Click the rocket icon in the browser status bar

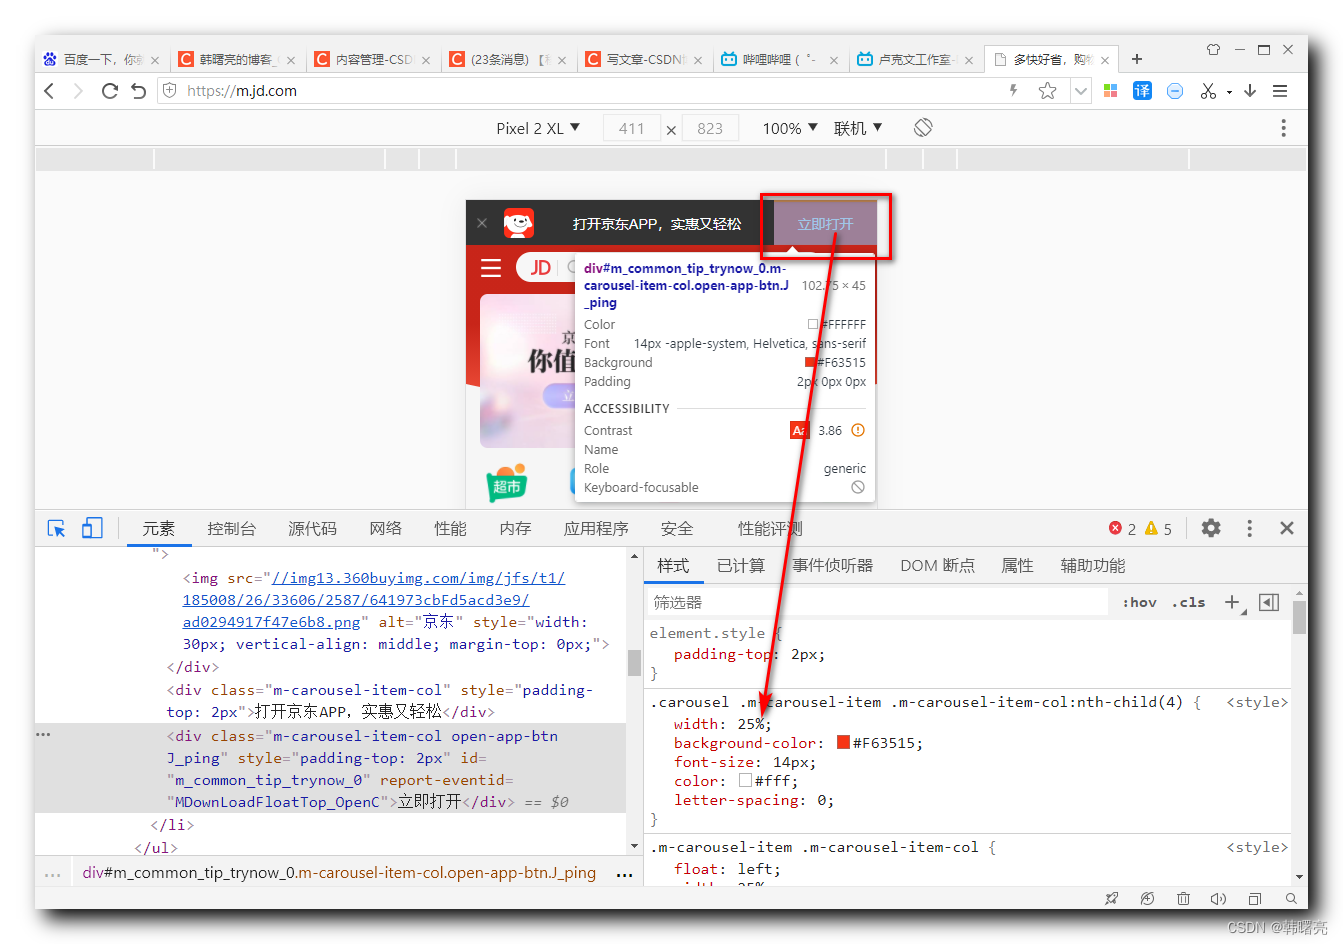pyautogui.click(x=1111, y=899)
